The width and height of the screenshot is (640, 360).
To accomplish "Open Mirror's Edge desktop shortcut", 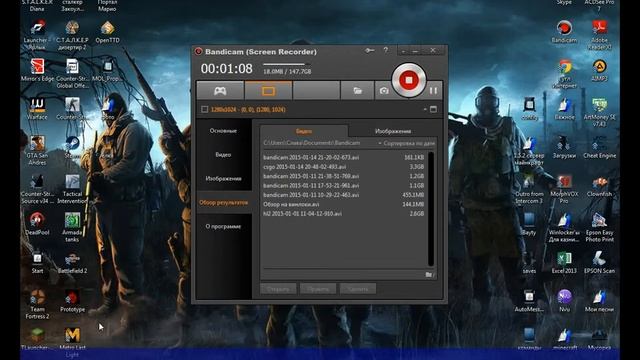I will (x=37, y=70).
